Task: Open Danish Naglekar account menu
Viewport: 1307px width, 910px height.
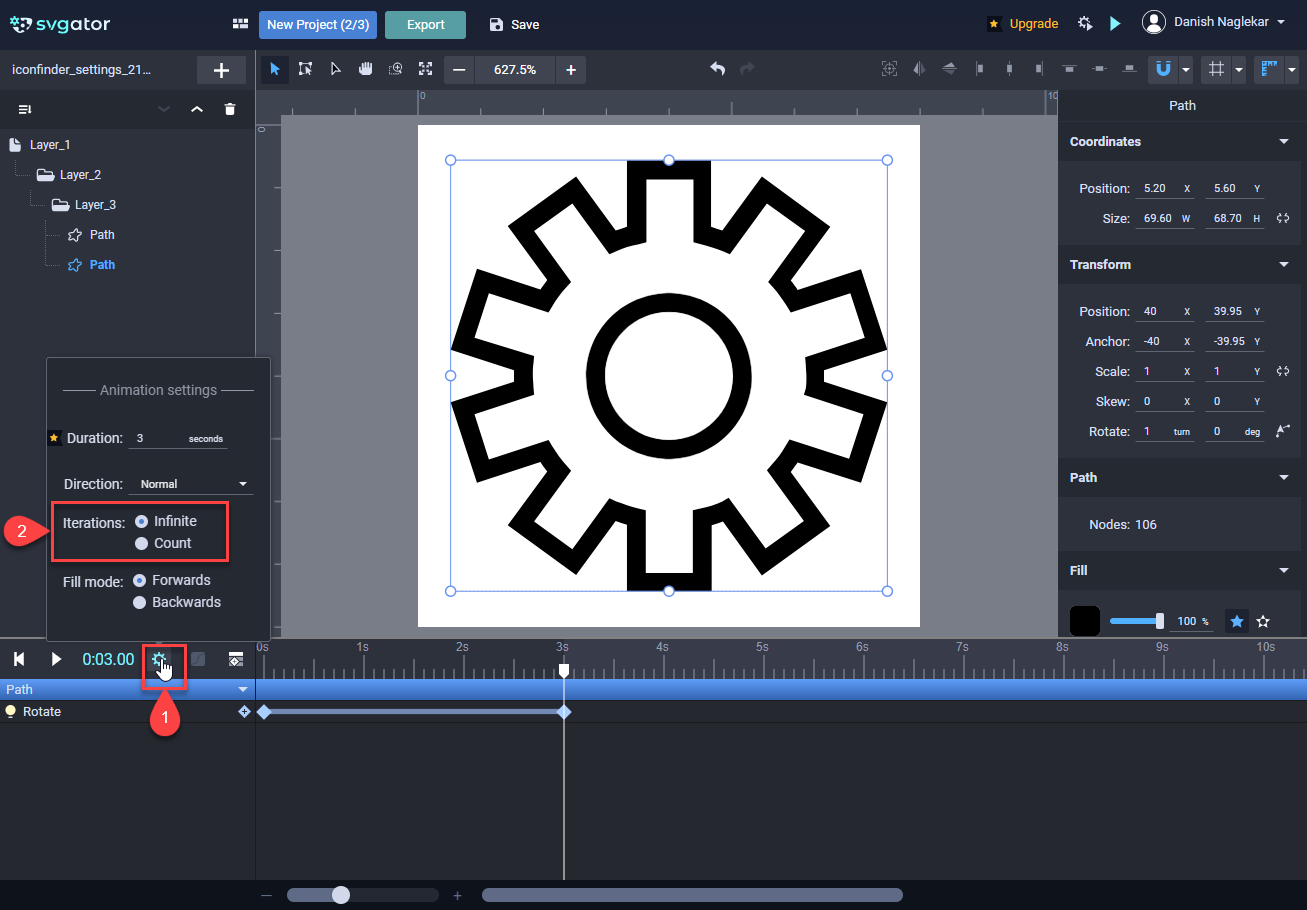Action: click(1213, 24)
